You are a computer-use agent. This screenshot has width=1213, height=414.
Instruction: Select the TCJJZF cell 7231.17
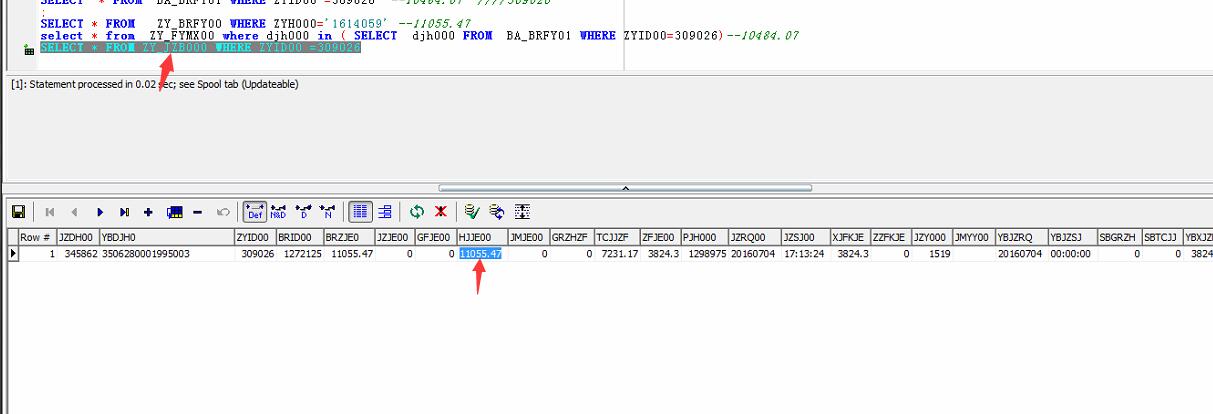click(x=616, y=254)
